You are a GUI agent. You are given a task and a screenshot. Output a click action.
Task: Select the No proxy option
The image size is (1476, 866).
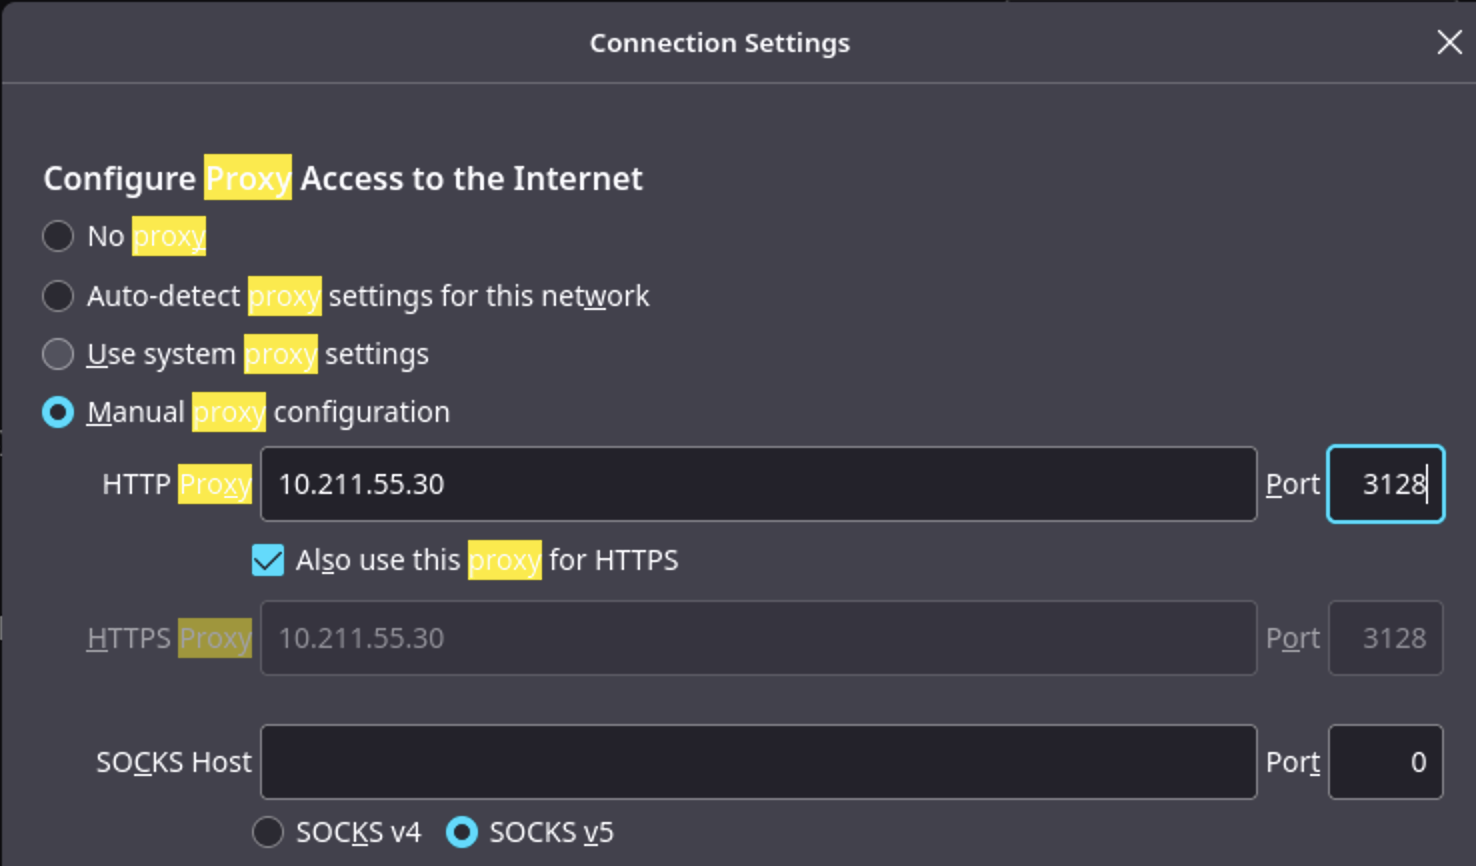pyautogui.click(x=58, y=236)
